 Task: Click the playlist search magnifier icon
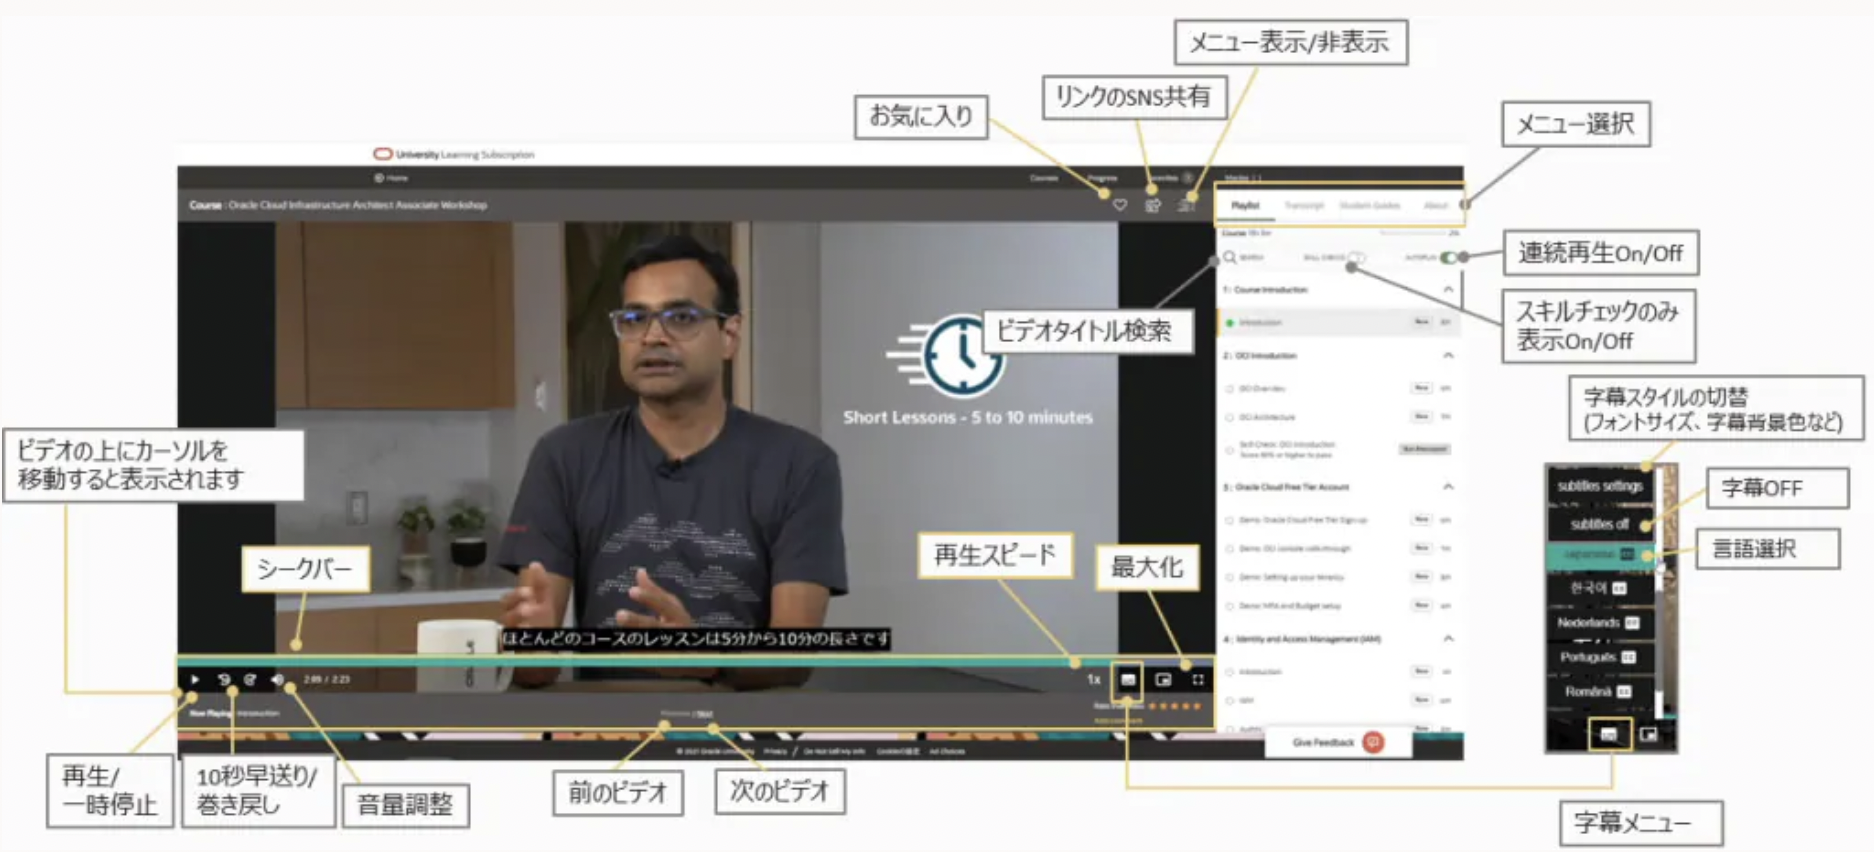tap(1230, 257)
